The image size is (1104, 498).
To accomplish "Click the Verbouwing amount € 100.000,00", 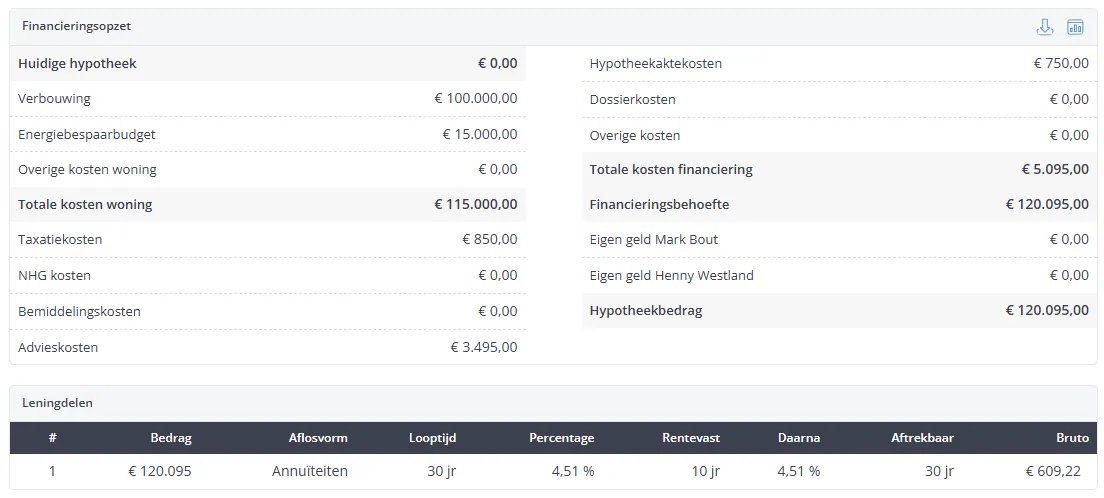I will pyautogui.click(x=476, y=99).
